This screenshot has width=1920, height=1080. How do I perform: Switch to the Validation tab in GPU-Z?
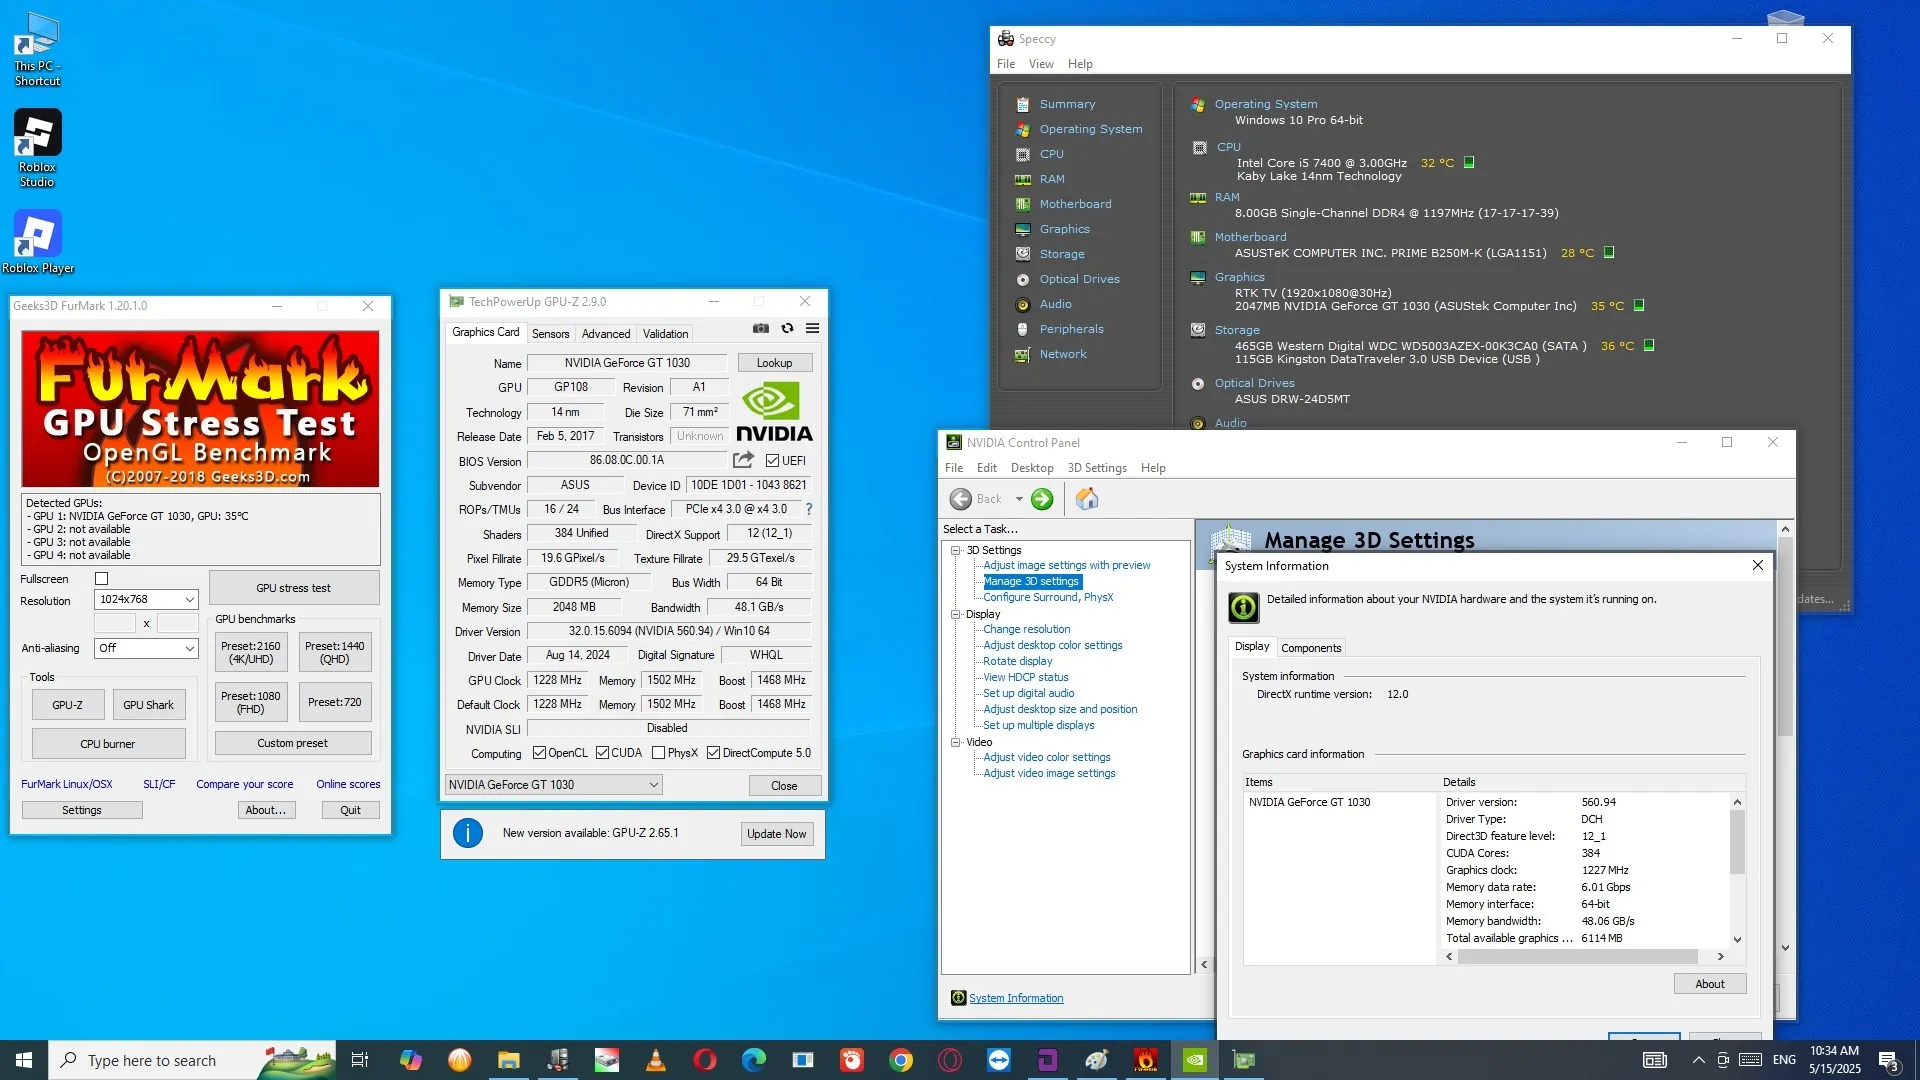665,334
